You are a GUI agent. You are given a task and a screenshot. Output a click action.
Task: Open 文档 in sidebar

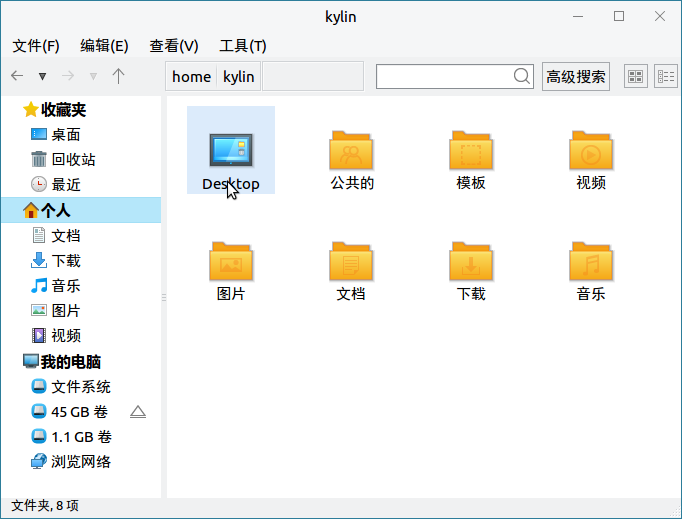tap(55, 235)
